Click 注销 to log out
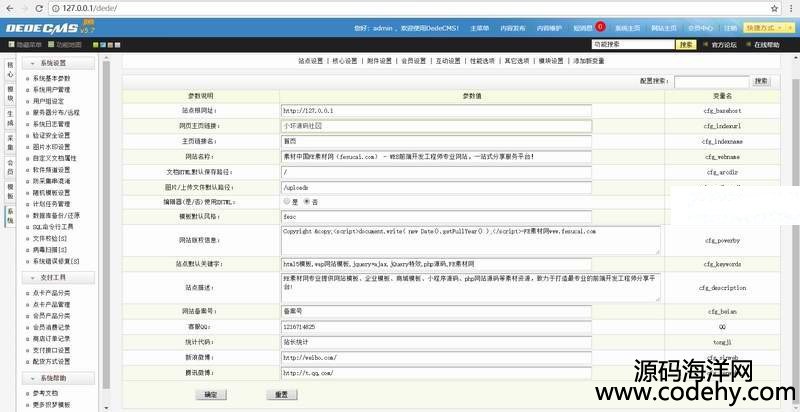Viewport: 800px width, 412px height. tap(731, 29)
